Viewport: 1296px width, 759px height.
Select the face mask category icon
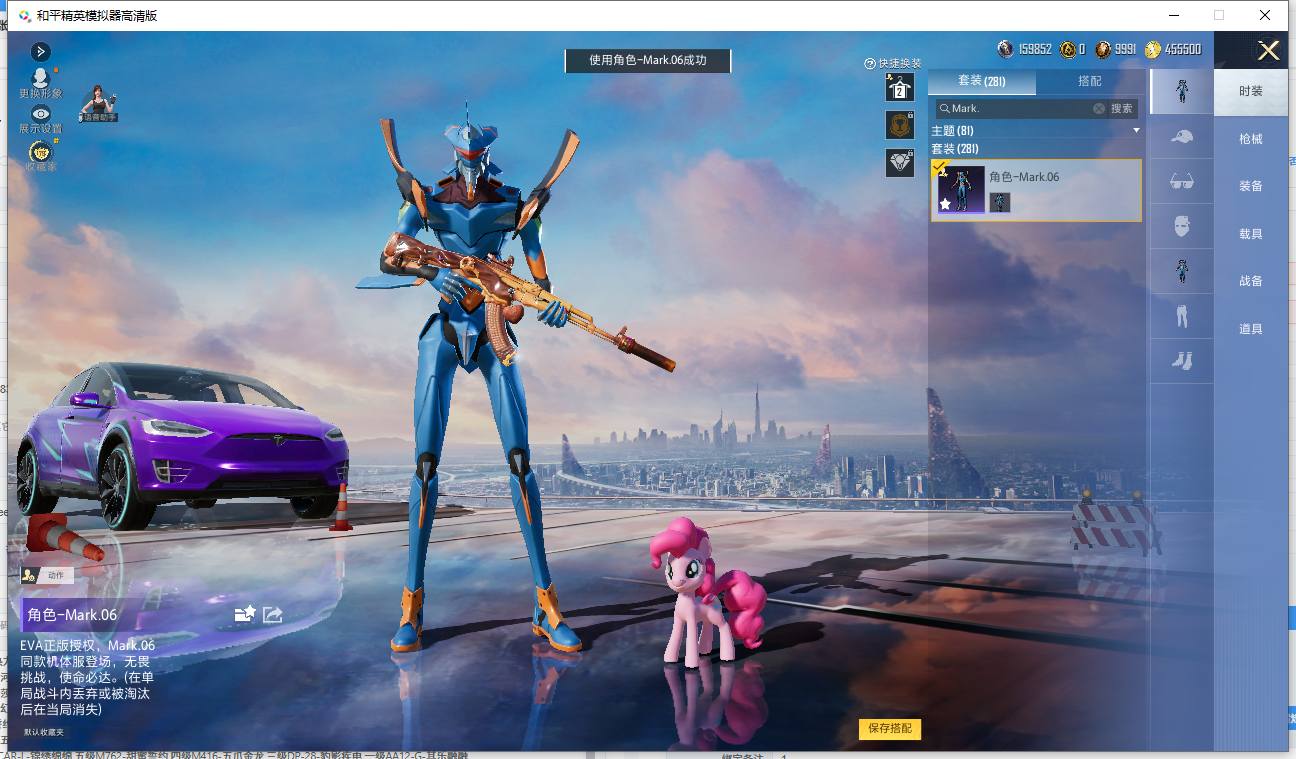[1181, 226]
